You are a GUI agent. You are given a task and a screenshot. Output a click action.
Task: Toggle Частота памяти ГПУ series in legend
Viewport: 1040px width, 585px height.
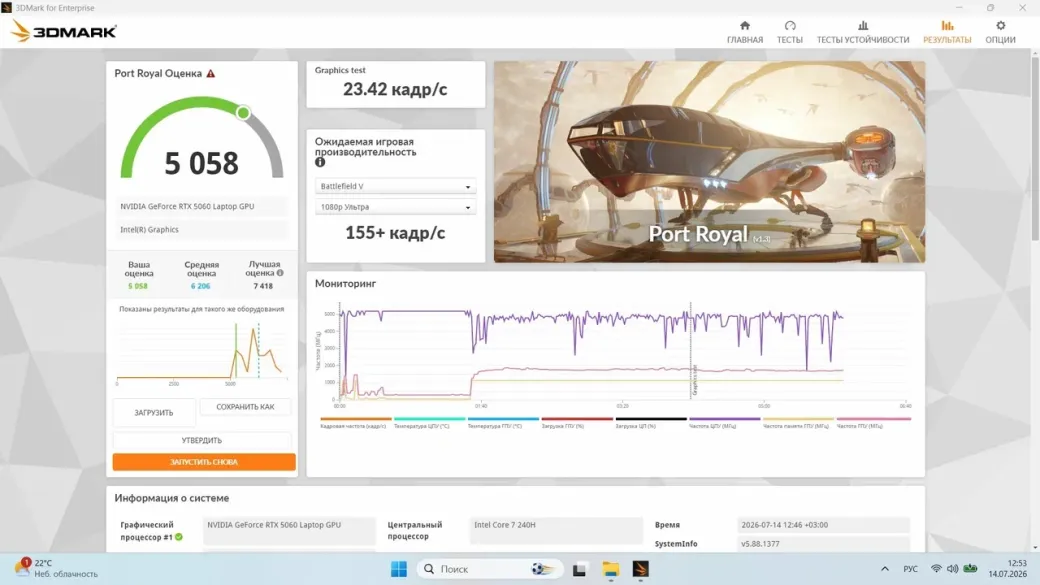point(798,422)
